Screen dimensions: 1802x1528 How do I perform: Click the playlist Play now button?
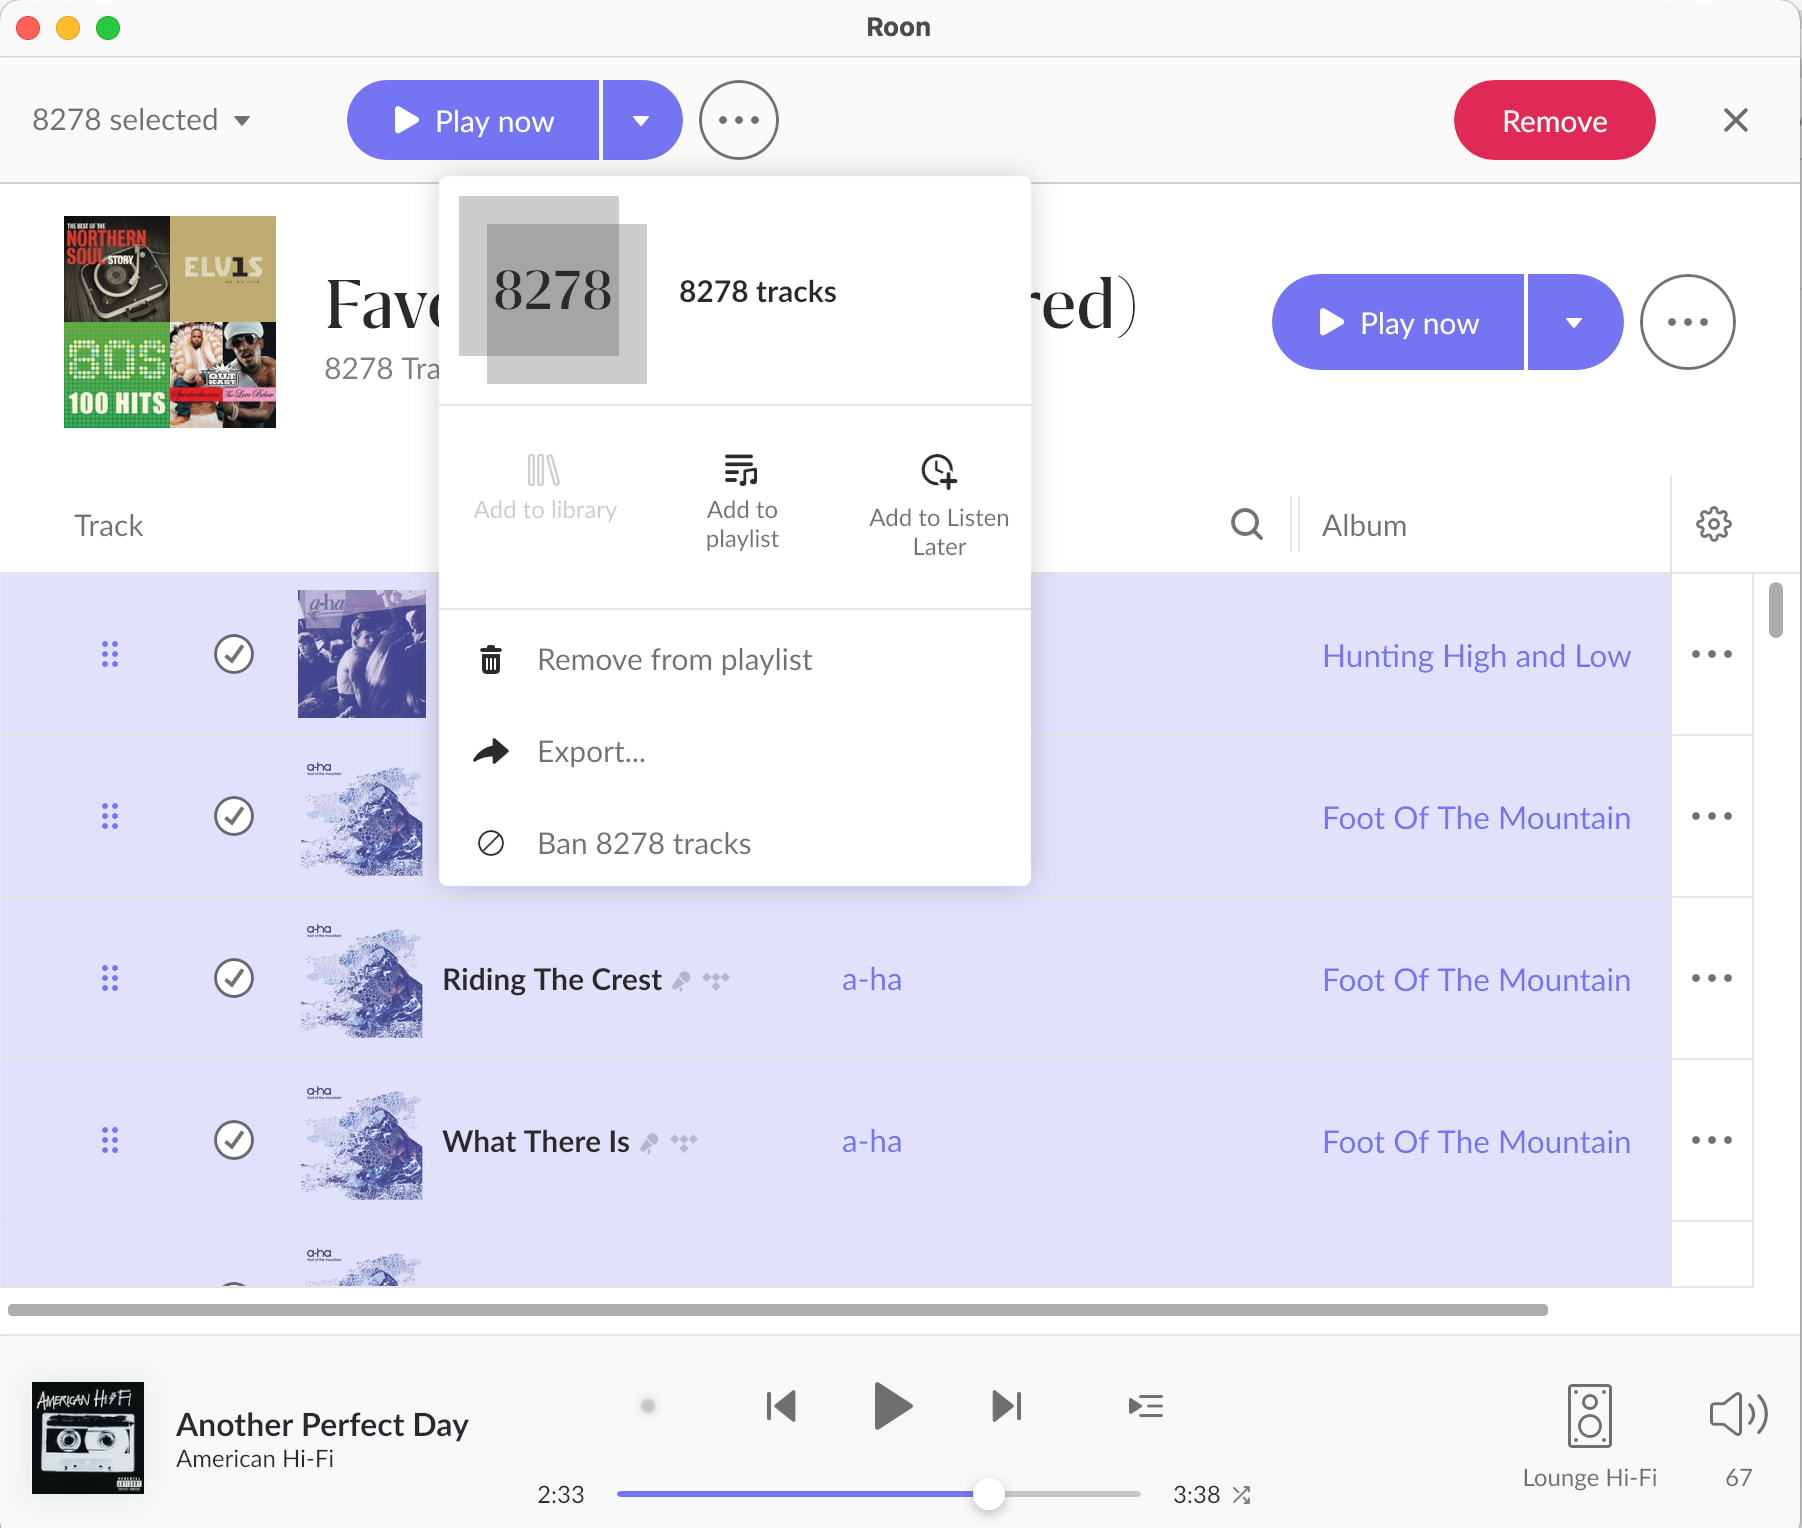point(1398,322)
